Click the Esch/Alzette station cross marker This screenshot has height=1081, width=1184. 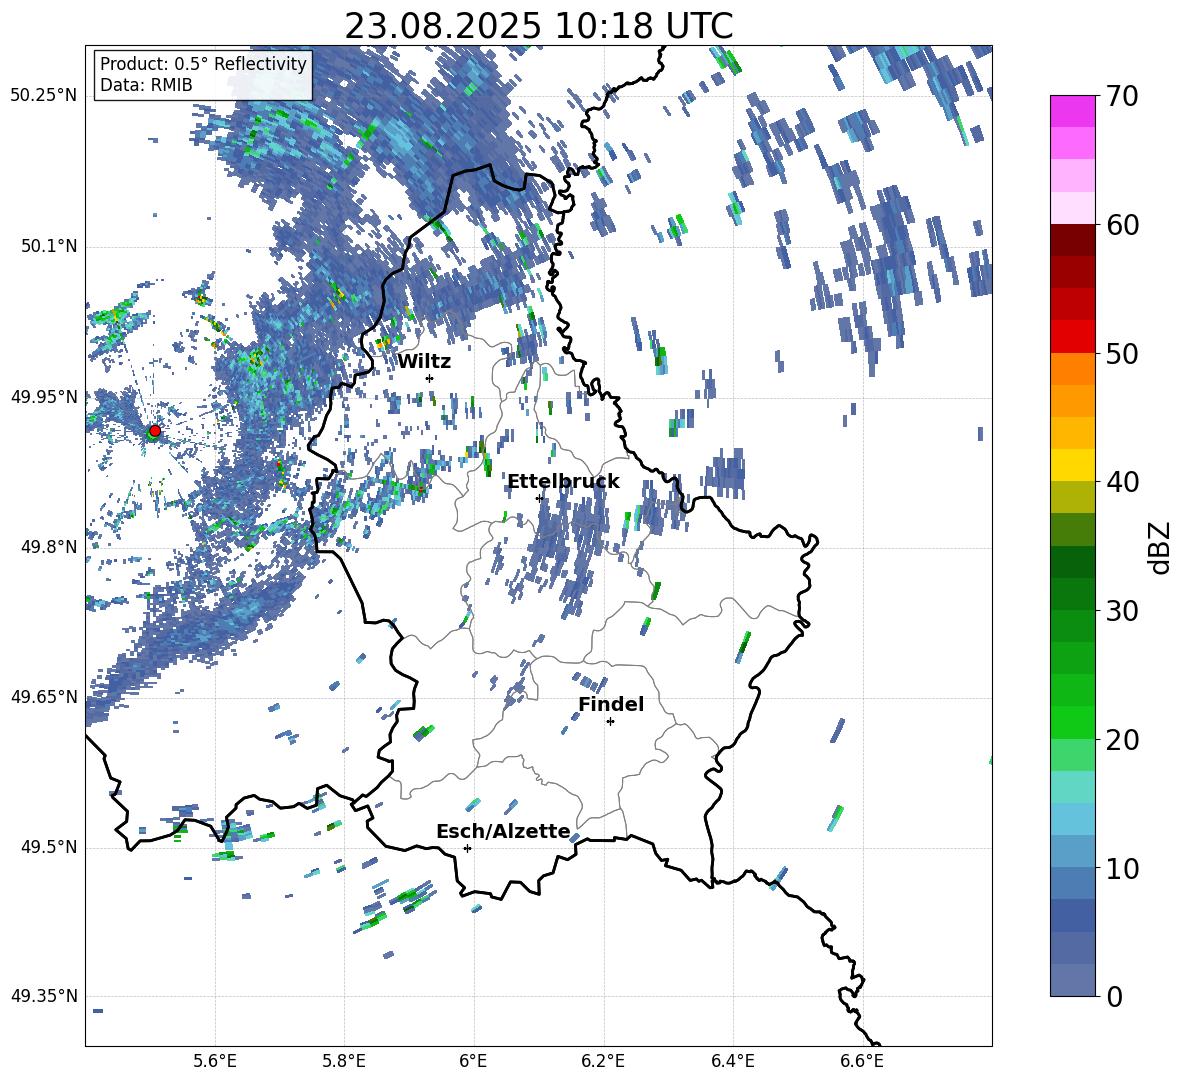(467, 848)
